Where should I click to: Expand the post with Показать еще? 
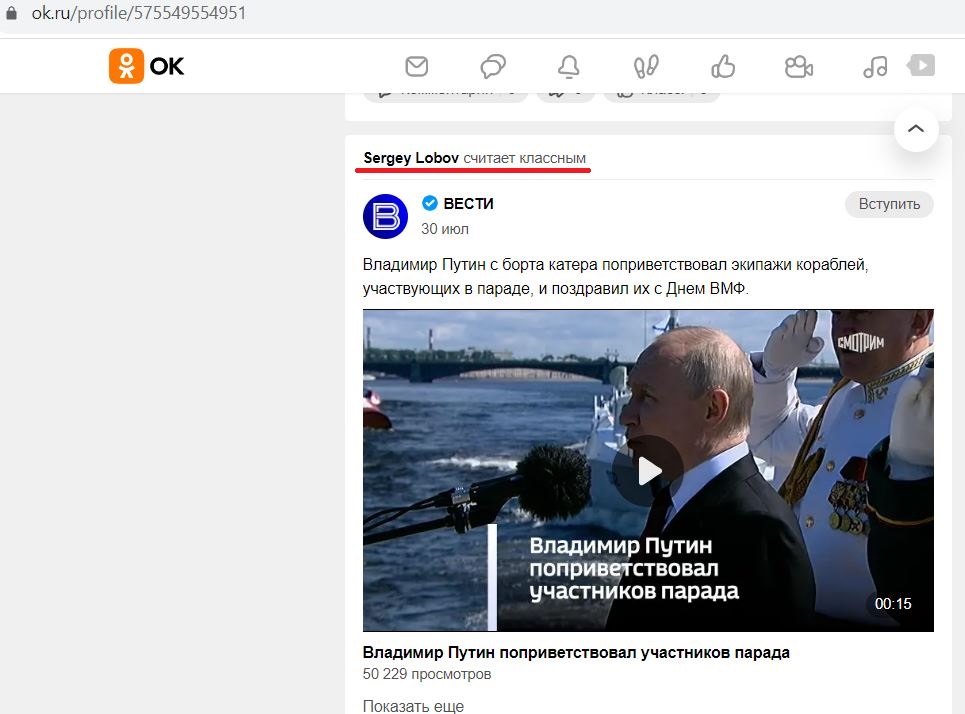point(413,706)
